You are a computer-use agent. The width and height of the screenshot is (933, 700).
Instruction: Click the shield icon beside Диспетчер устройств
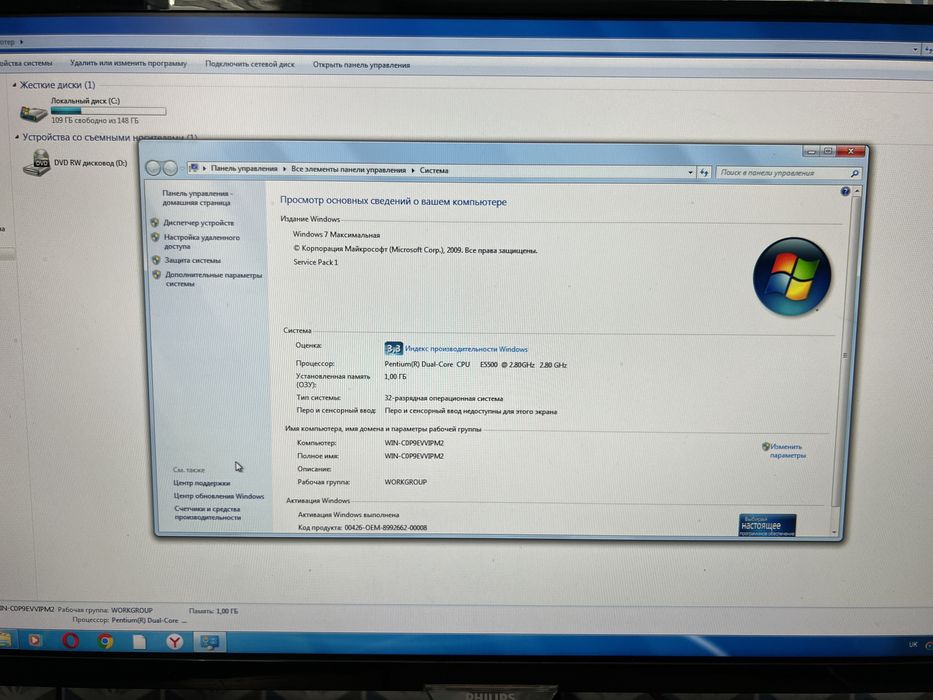(155, 222)
